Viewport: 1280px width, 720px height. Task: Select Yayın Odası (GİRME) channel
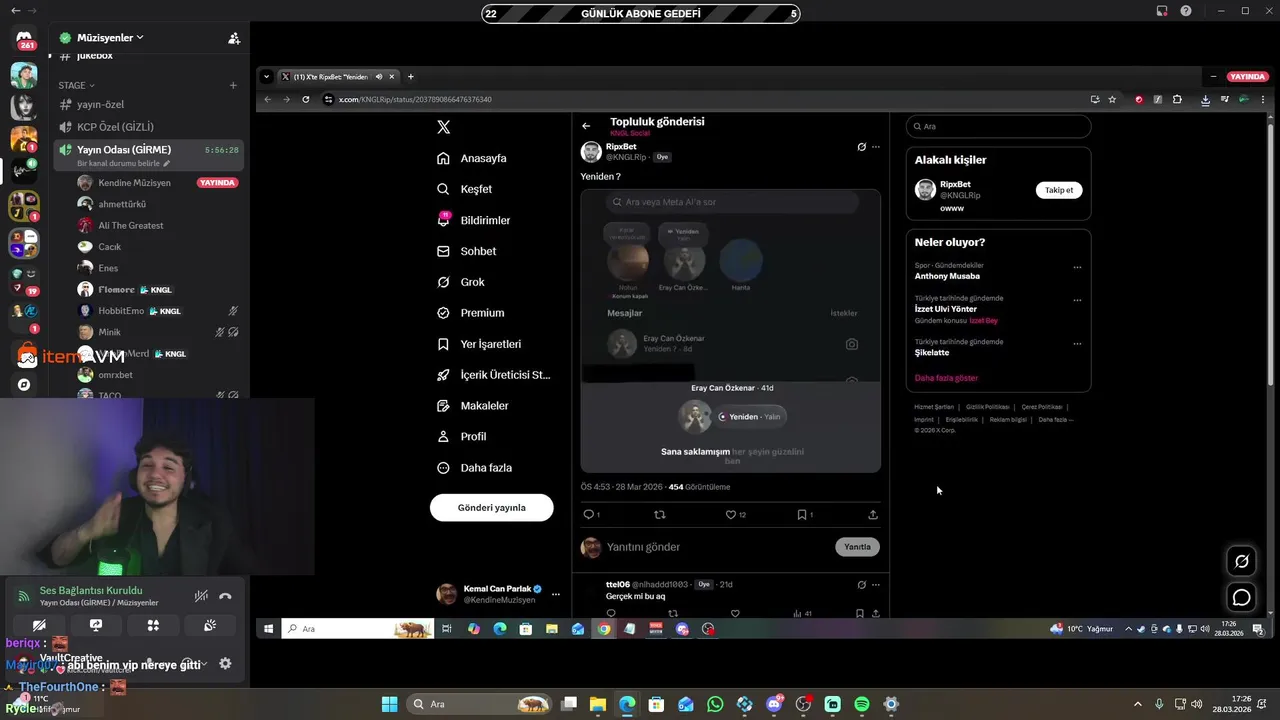point(148,154)
